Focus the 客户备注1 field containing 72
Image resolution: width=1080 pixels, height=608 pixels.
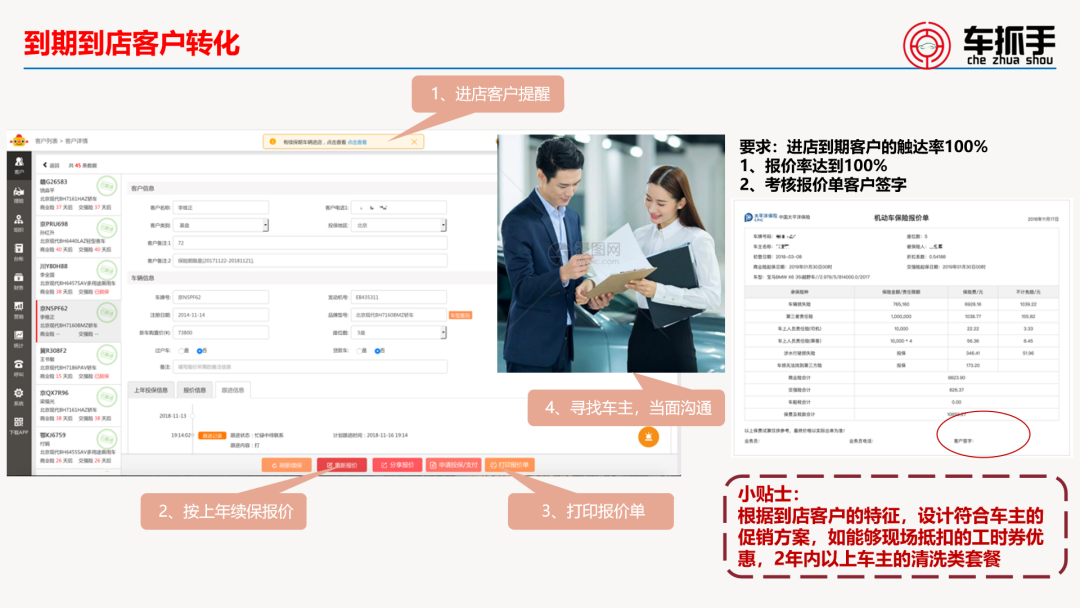coord(310,243)
